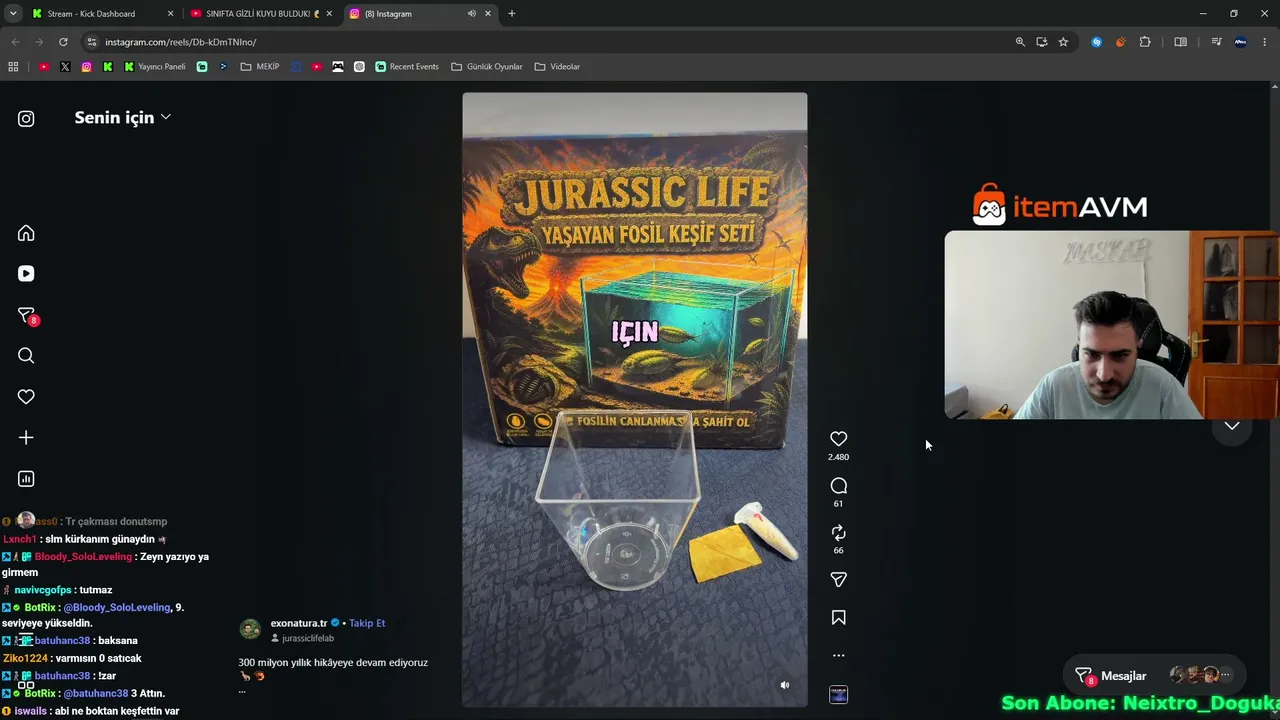Reload the Instagram page
This screenshot has width=1280, height=720.
click(63, 42)
